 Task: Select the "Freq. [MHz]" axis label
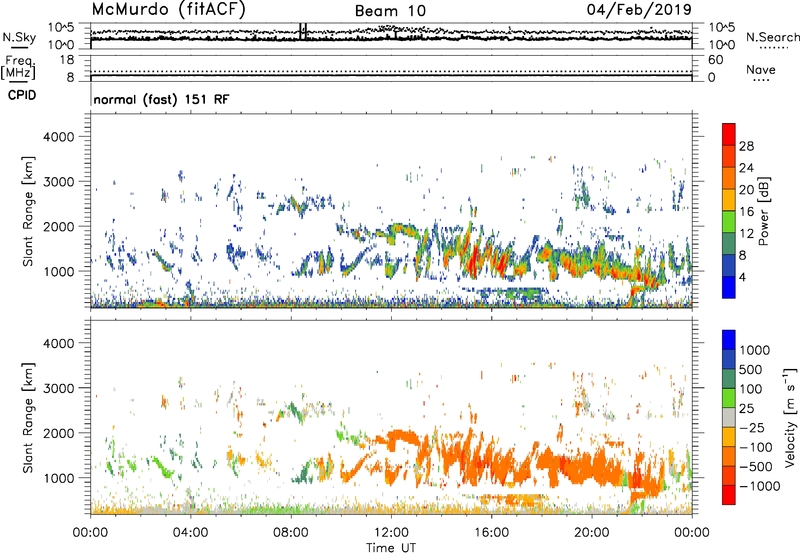coord(18,67)
